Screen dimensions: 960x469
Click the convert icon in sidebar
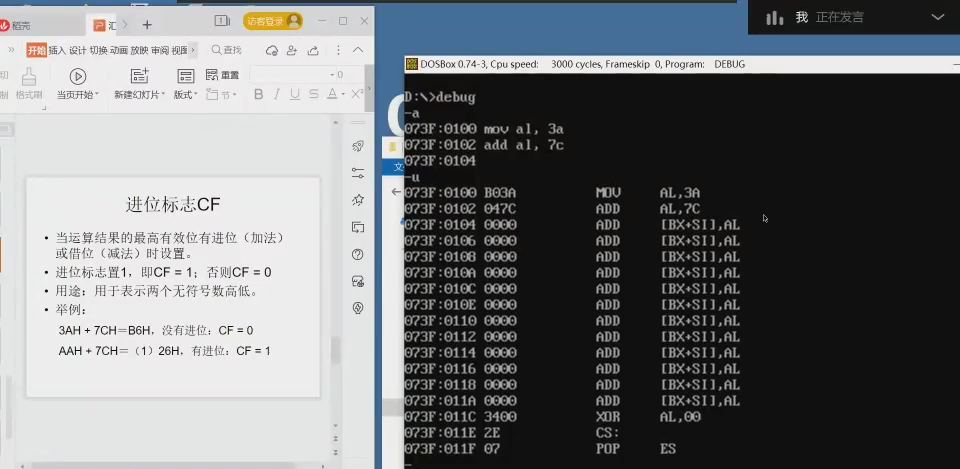pos(358,227)
